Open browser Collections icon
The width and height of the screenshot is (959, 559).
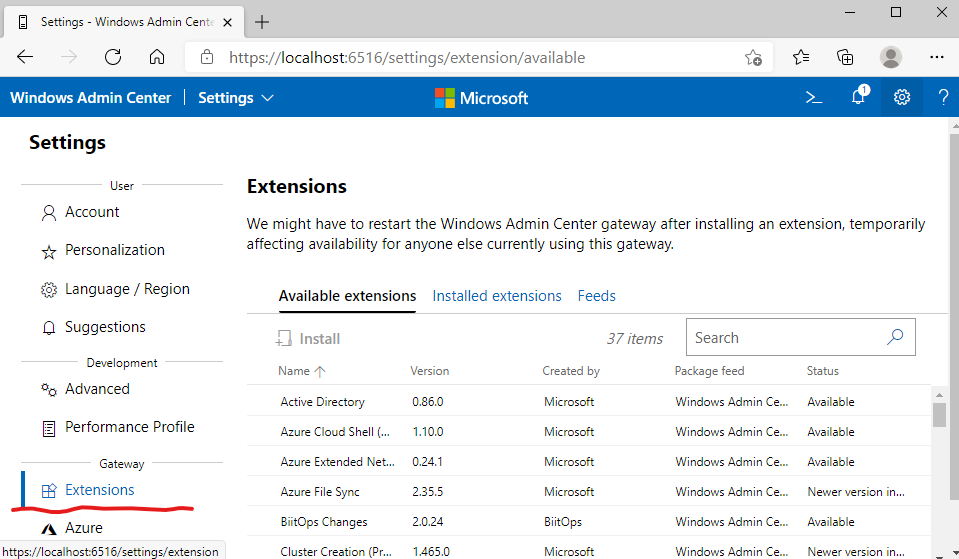pos(845,57)
